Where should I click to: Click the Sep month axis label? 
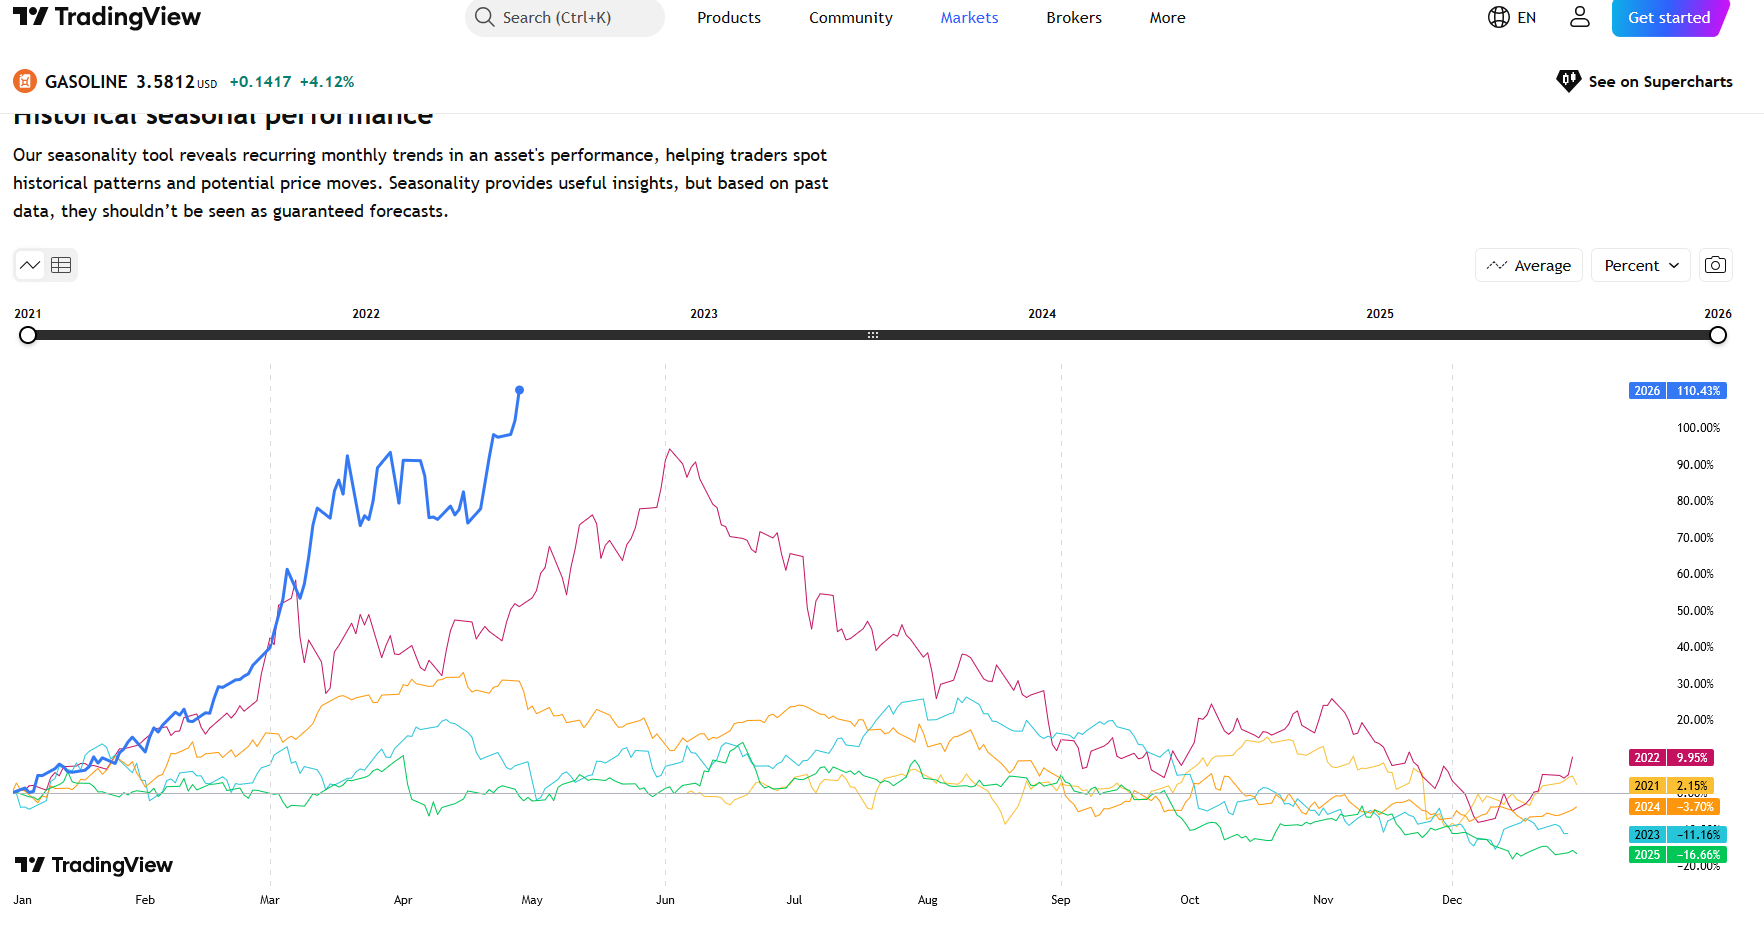(x=1061, y=900)
